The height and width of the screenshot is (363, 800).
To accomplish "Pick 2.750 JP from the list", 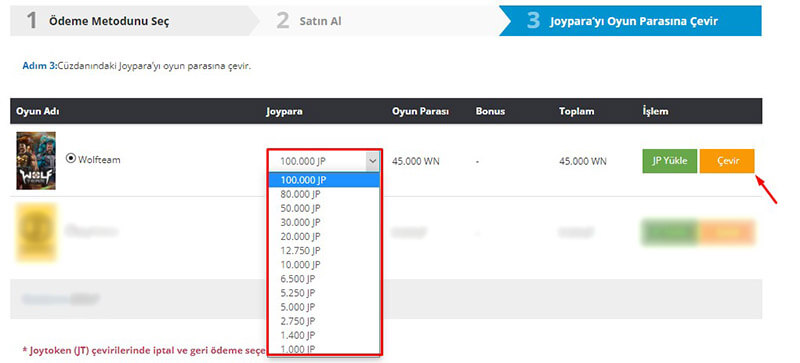I will point(323,321).
